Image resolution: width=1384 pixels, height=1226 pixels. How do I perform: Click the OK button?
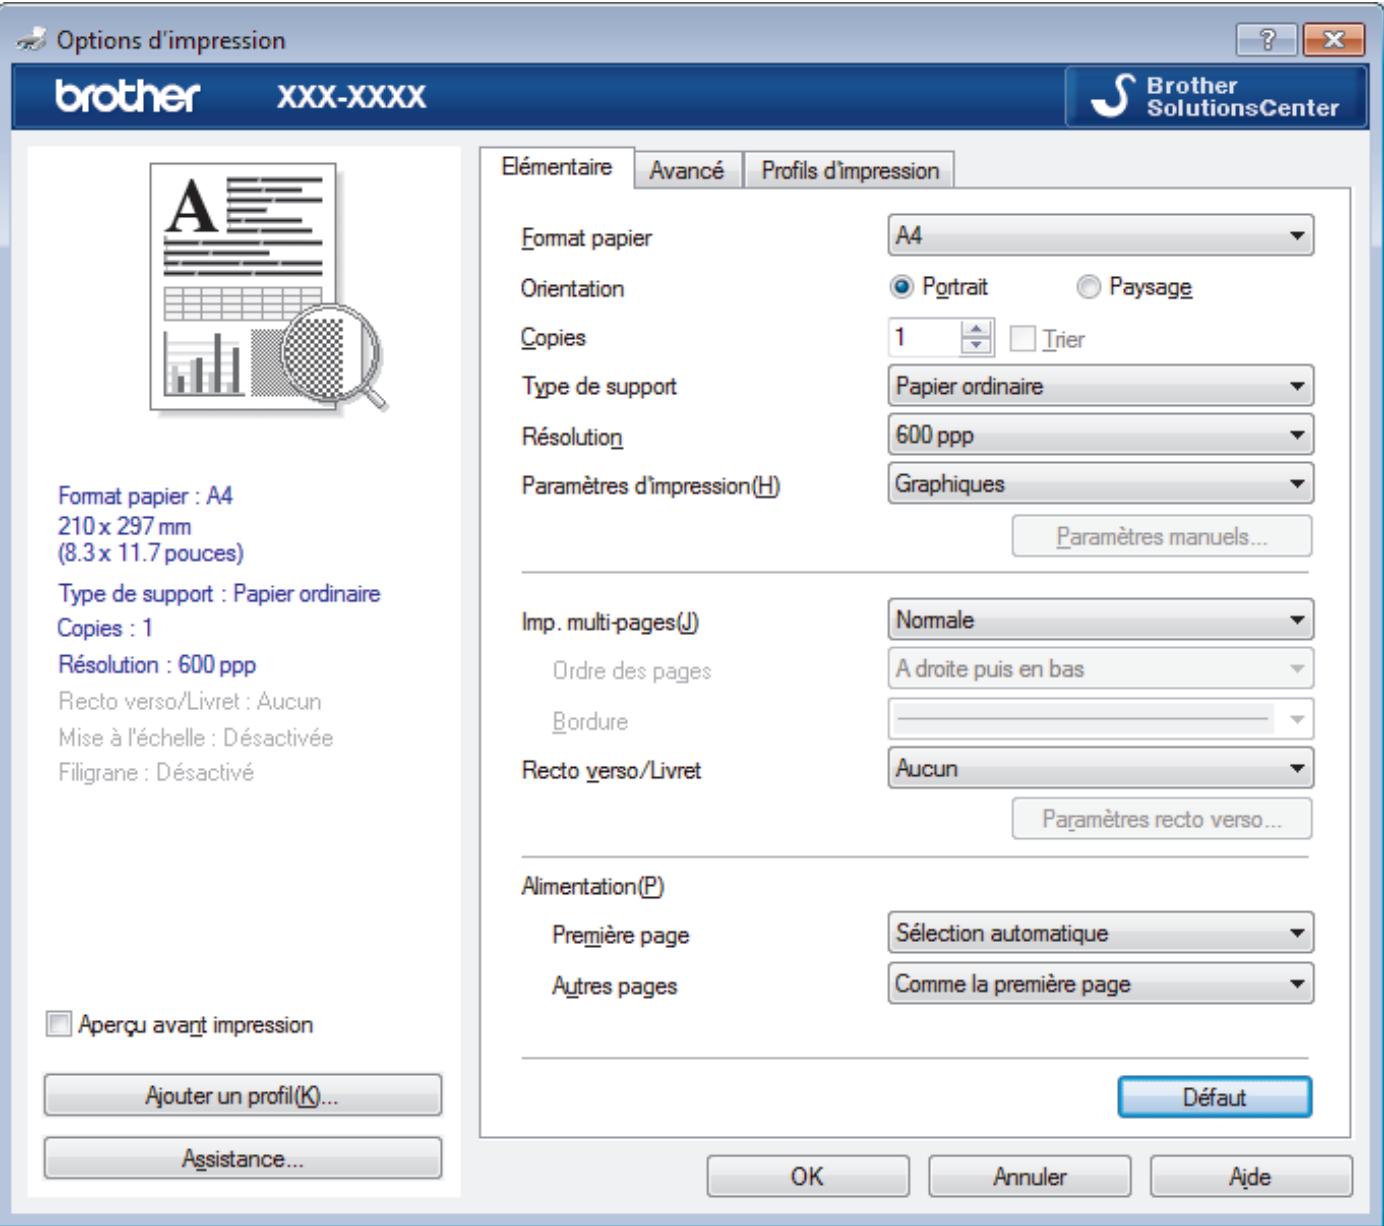point(807,1177)
